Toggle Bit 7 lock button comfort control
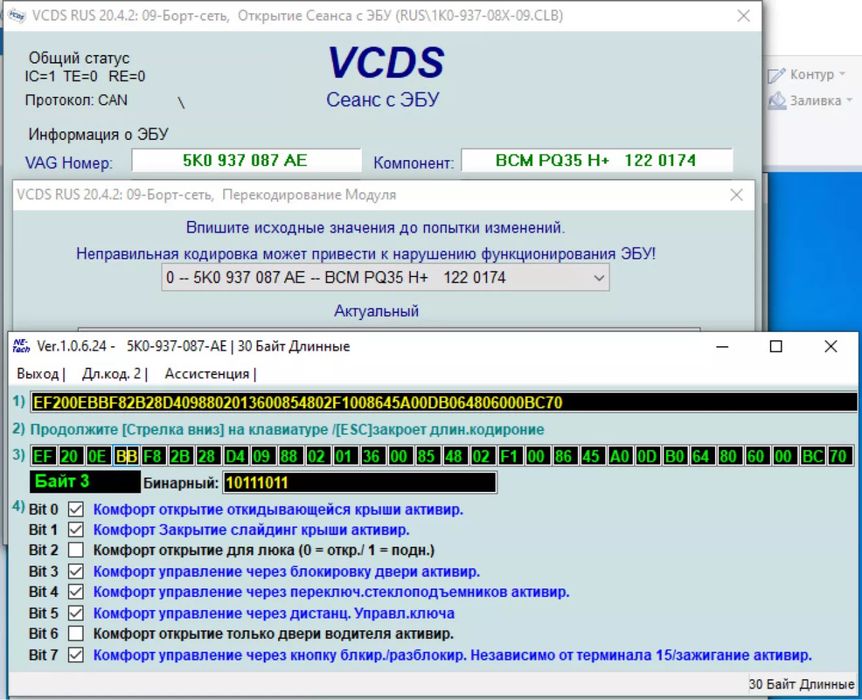The image size is (862, 700). [76, 655]
